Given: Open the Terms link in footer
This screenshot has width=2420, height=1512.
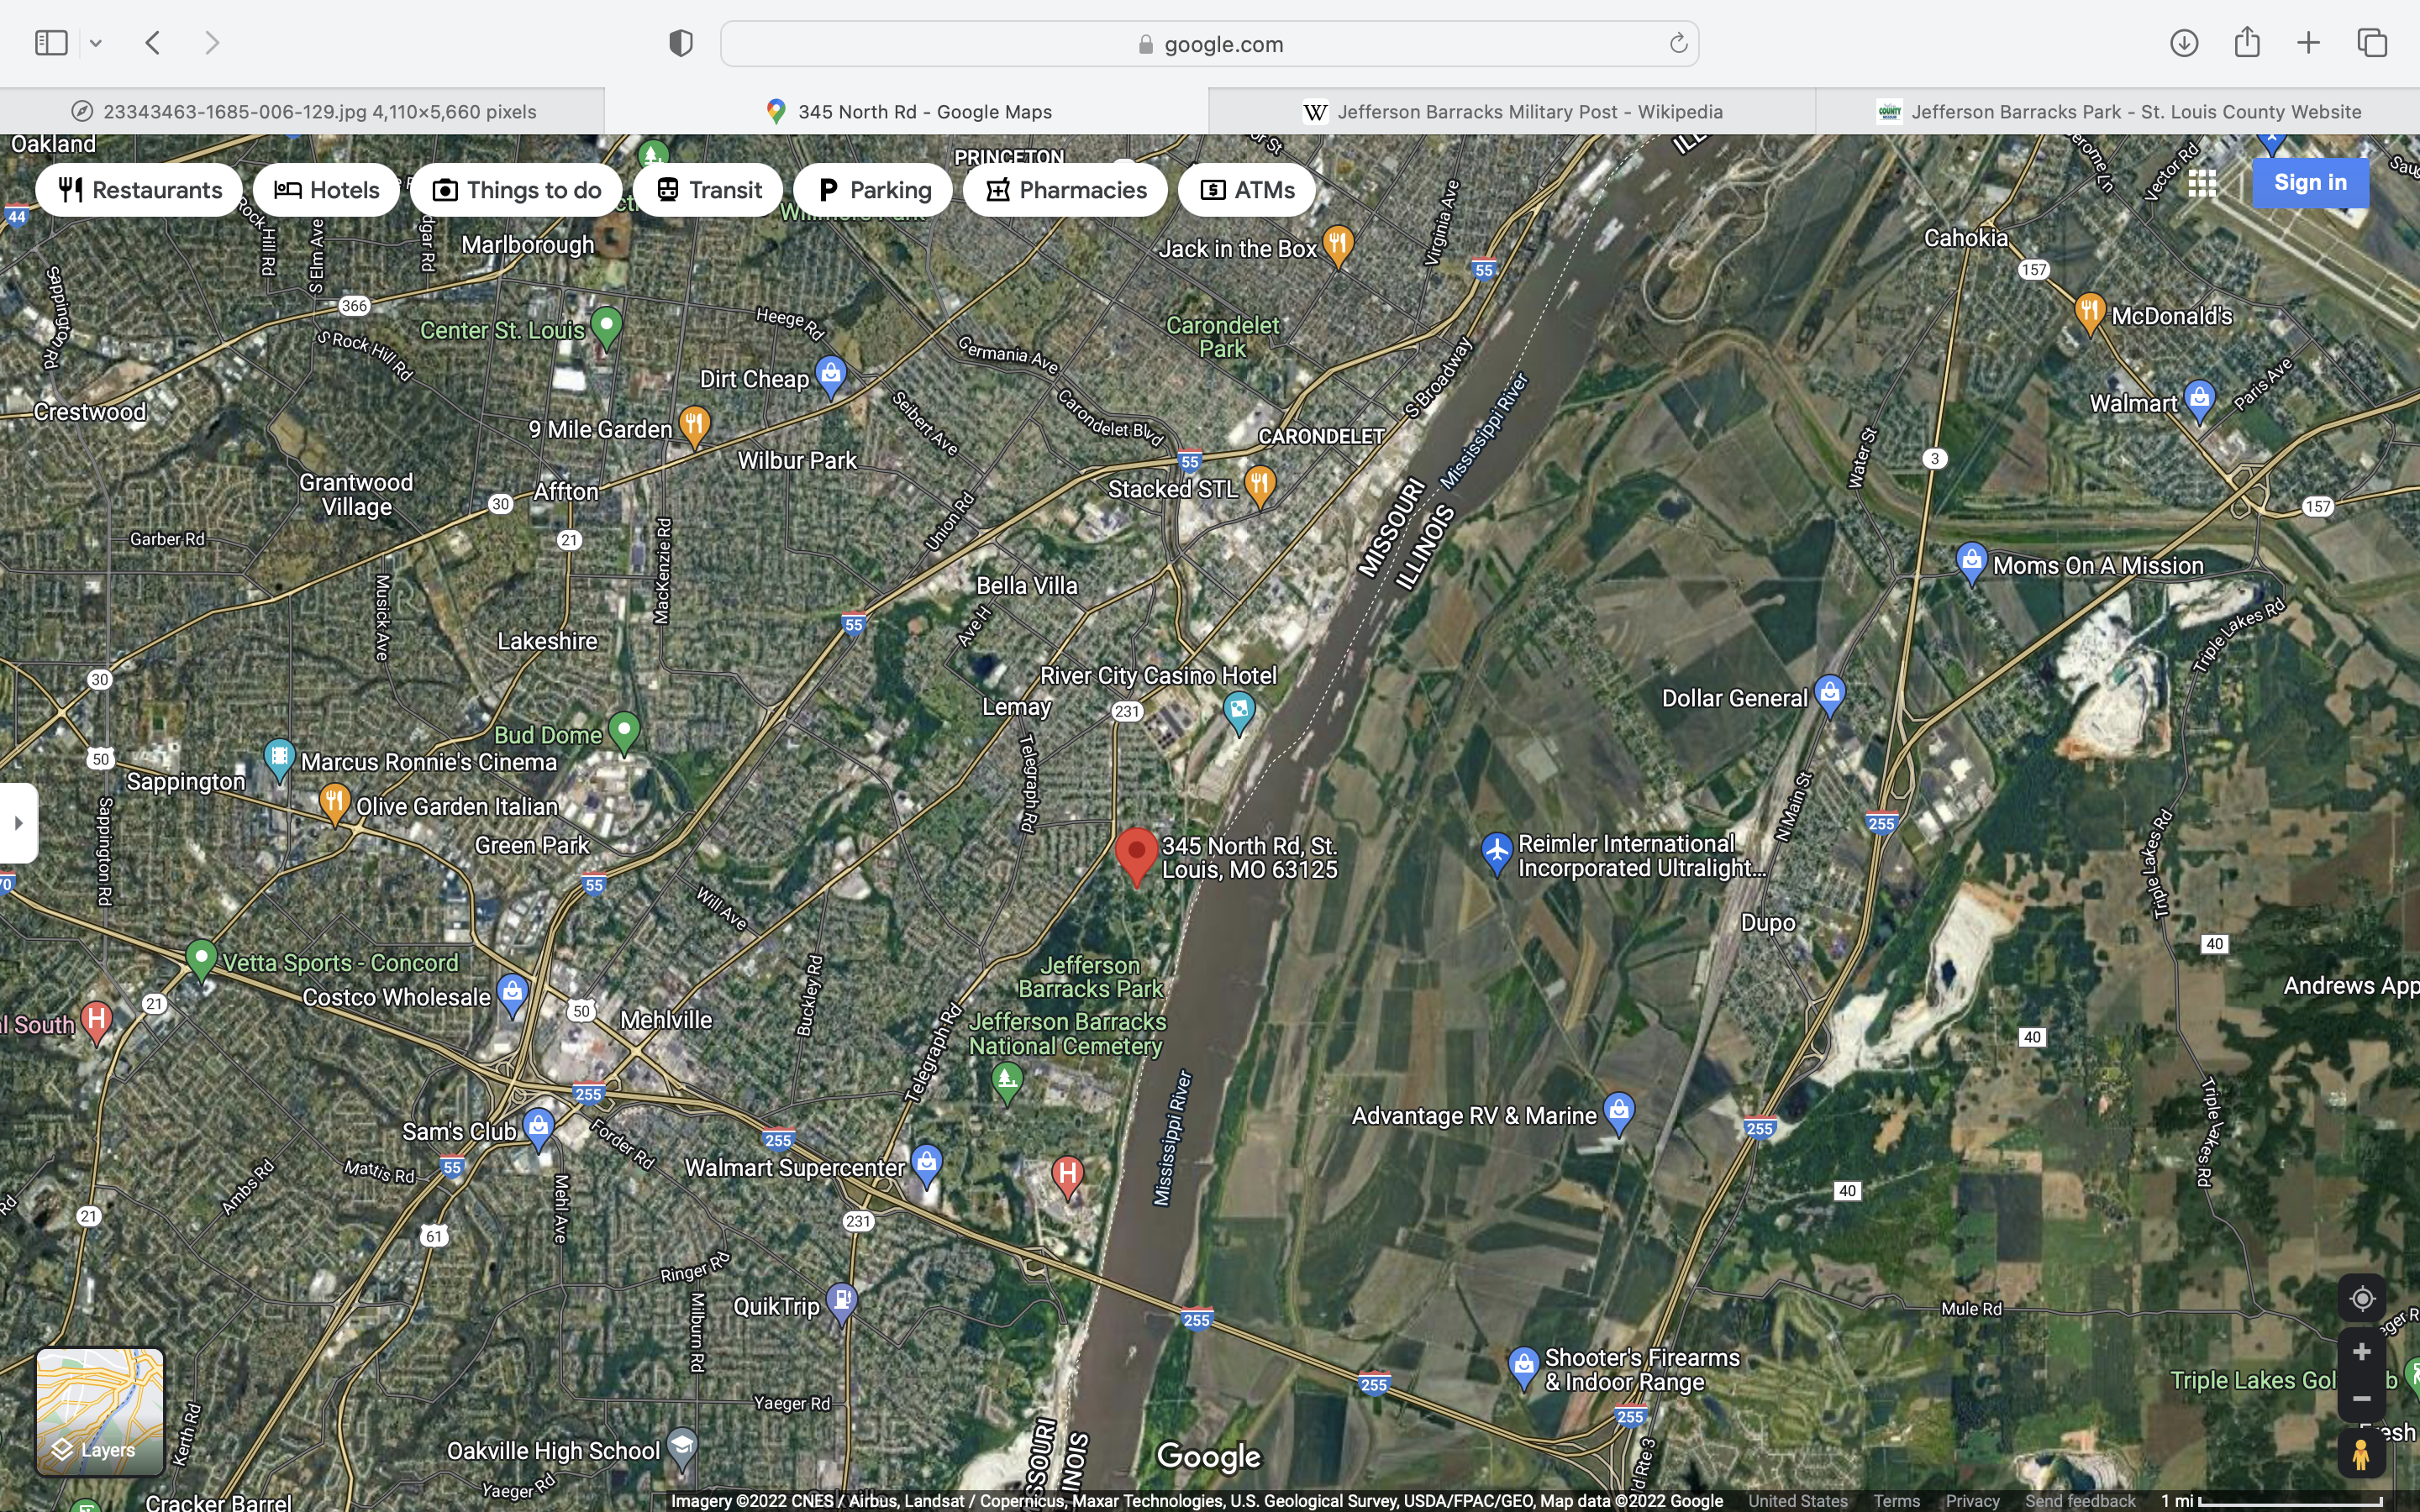Looking at the screenshot, I should pos(1896,1501).
